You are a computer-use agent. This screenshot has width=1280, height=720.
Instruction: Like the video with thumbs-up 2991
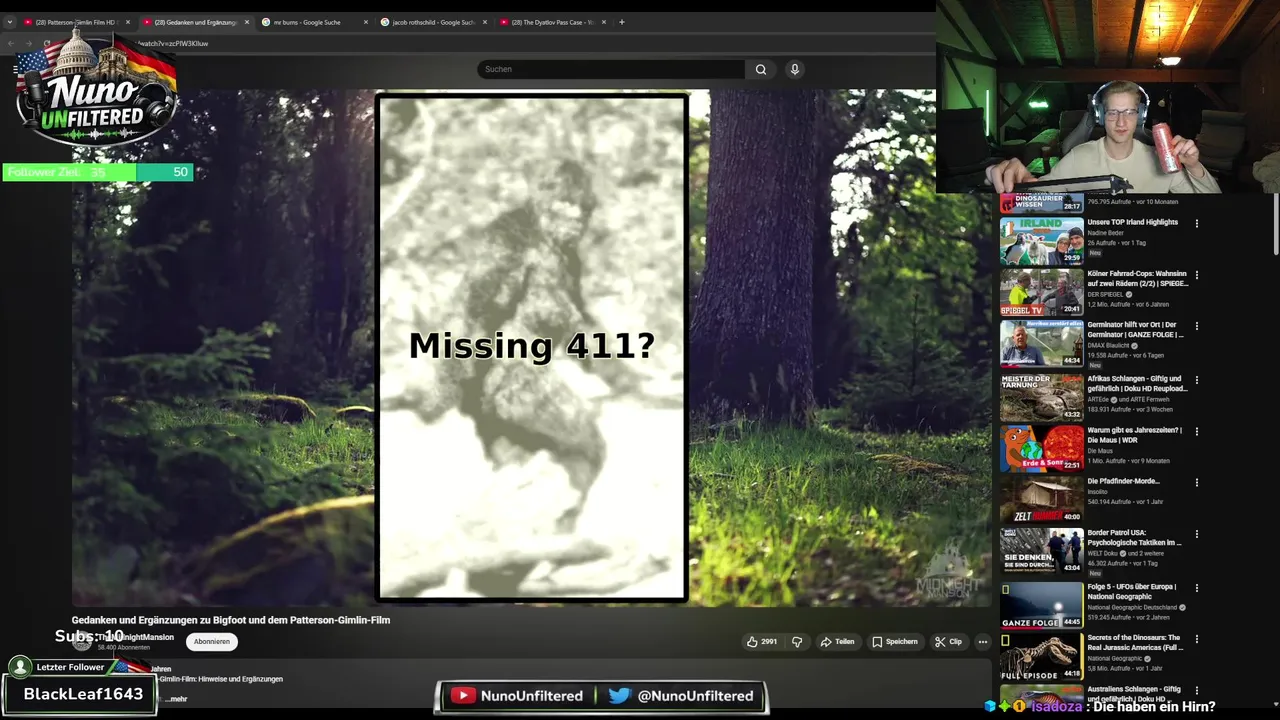[x=762, y=642]
